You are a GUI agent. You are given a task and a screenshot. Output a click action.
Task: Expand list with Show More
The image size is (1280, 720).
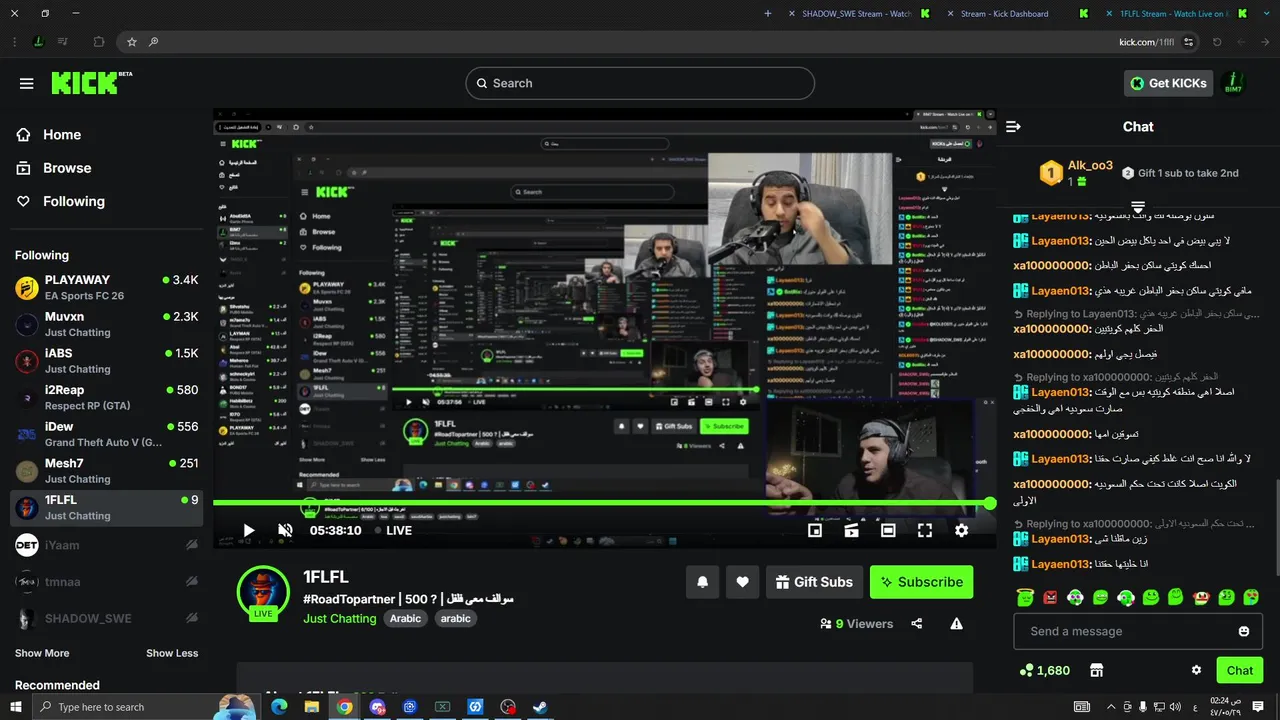coord(42,653)
